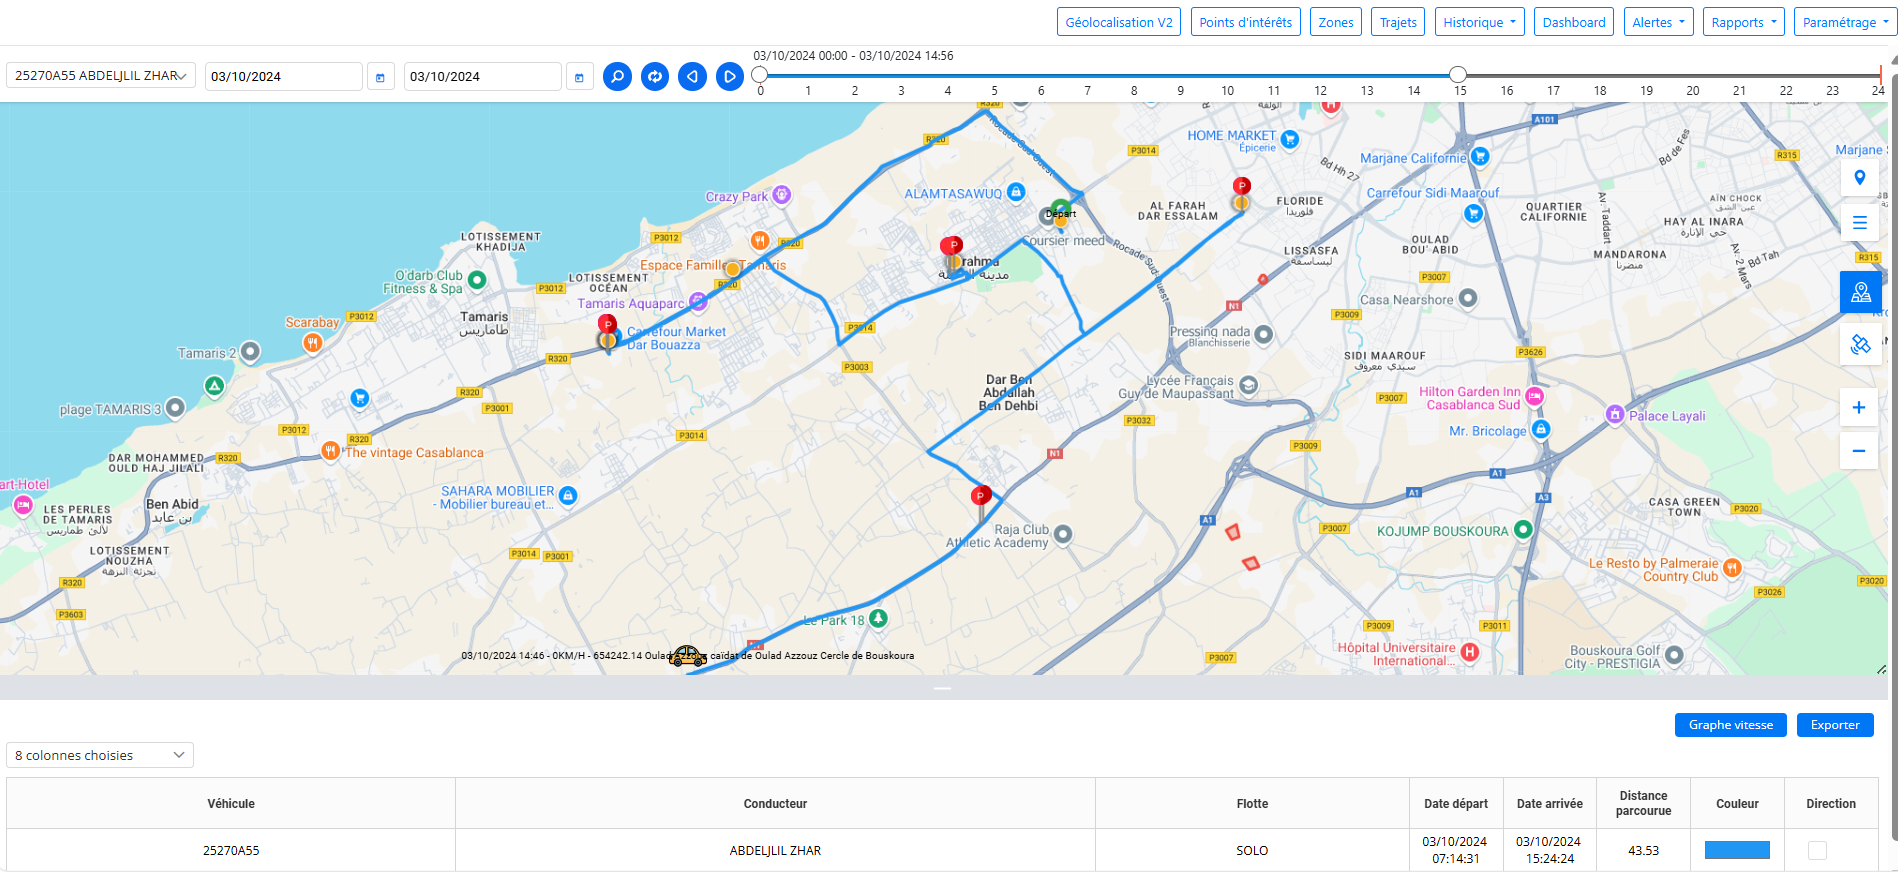Zoom in on the map
Viewport: 1898px width, 872px height.
1859,407
